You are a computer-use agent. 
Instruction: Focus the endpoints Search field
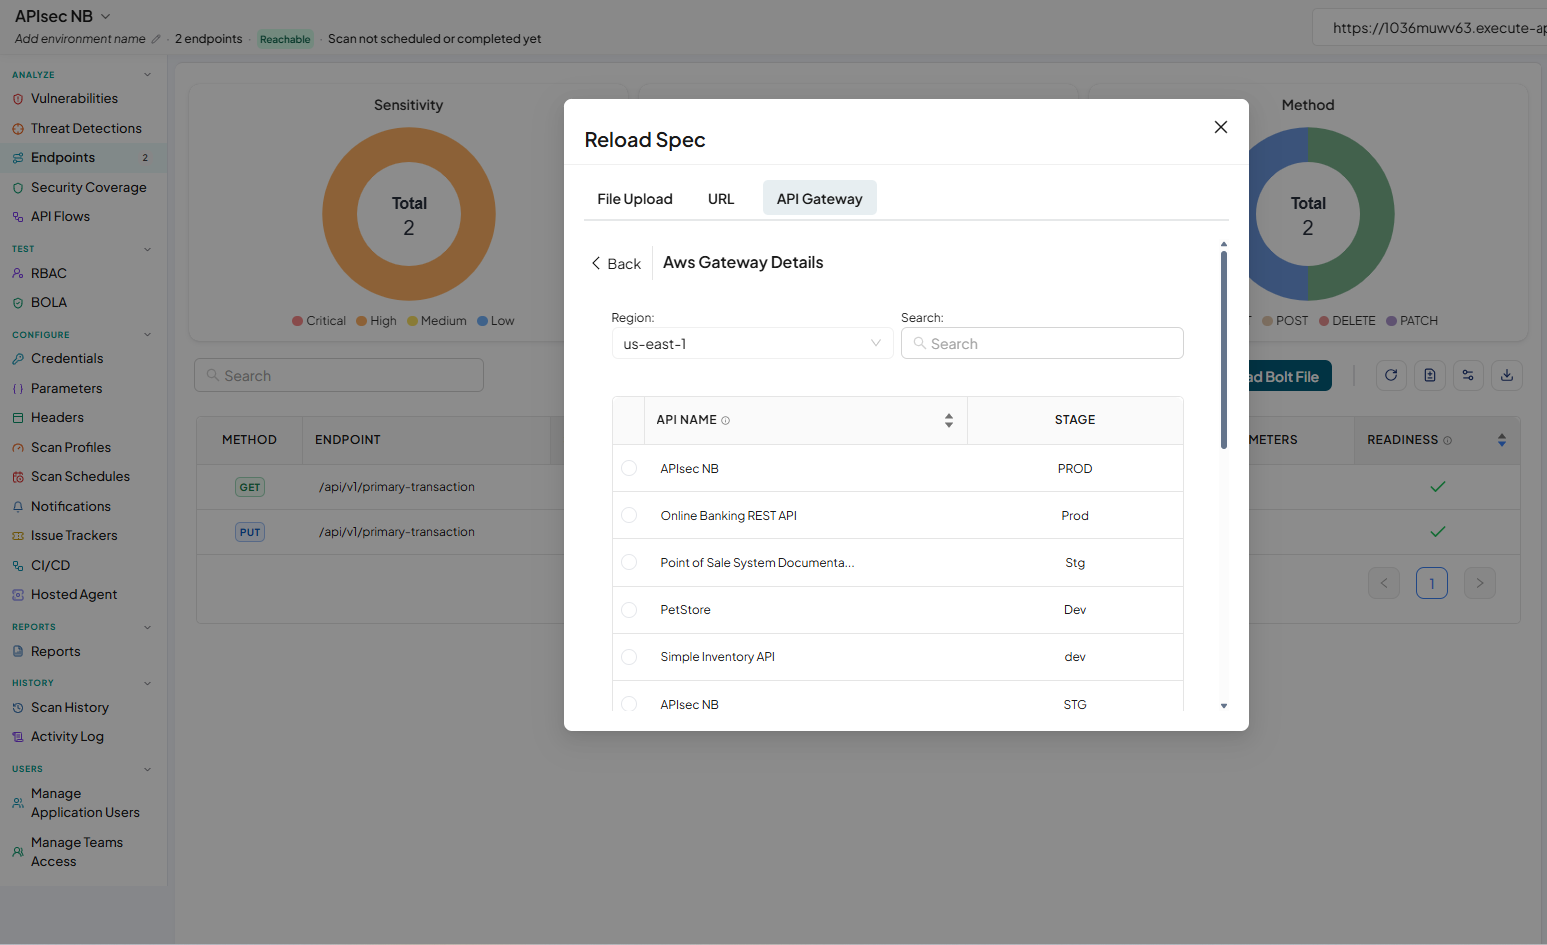[339, 376]
